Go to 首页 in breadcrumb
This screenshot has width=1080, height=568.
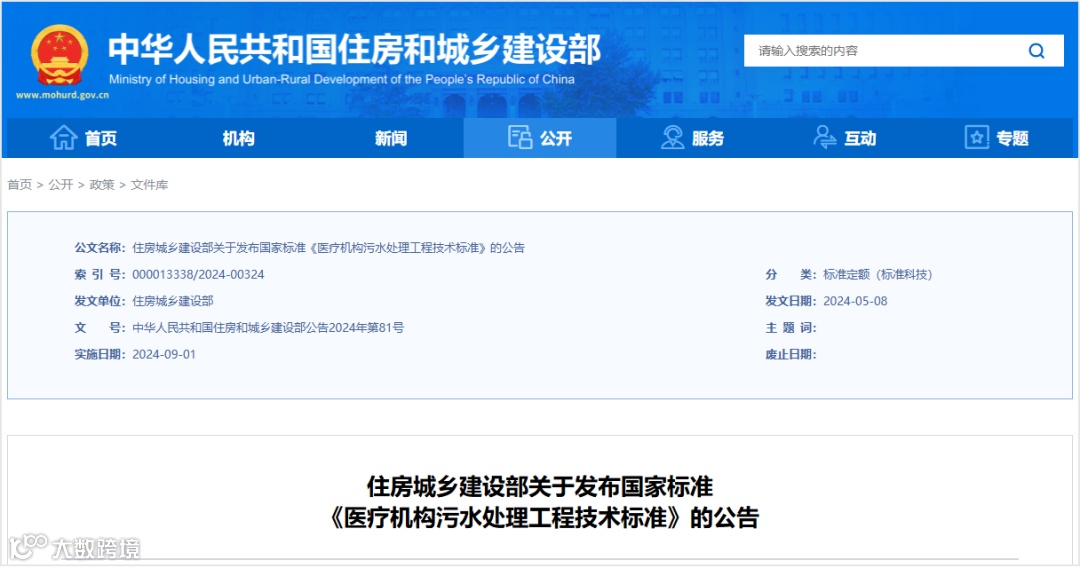pos(19,185)
